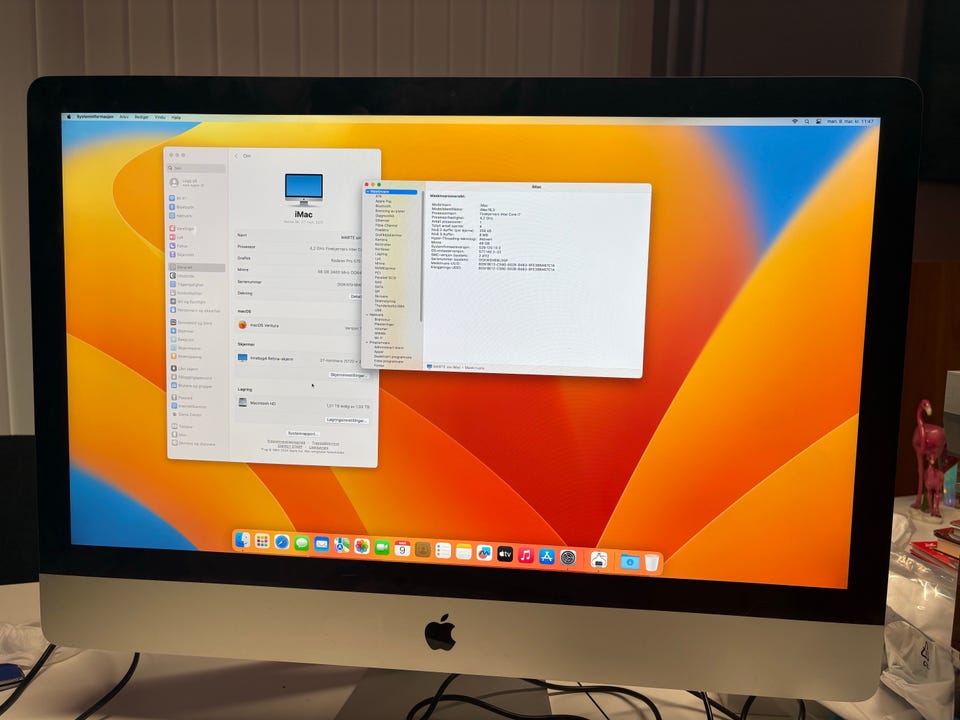This screenshot has width=960, height=720.
Task: Select Generelt in the System Settings sidebar
Action: coord(197,268)
